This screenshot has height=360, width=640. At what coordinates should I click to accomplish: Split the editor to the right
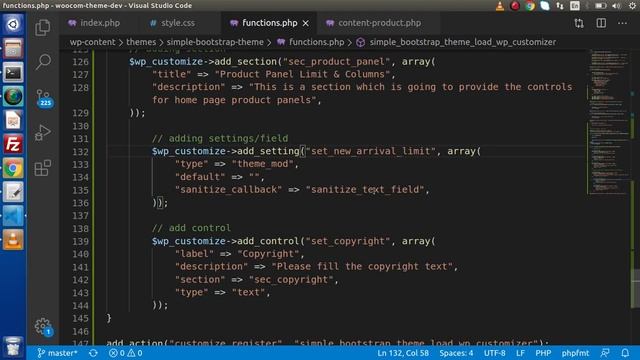pyautogui.click(x=601, y=23)
